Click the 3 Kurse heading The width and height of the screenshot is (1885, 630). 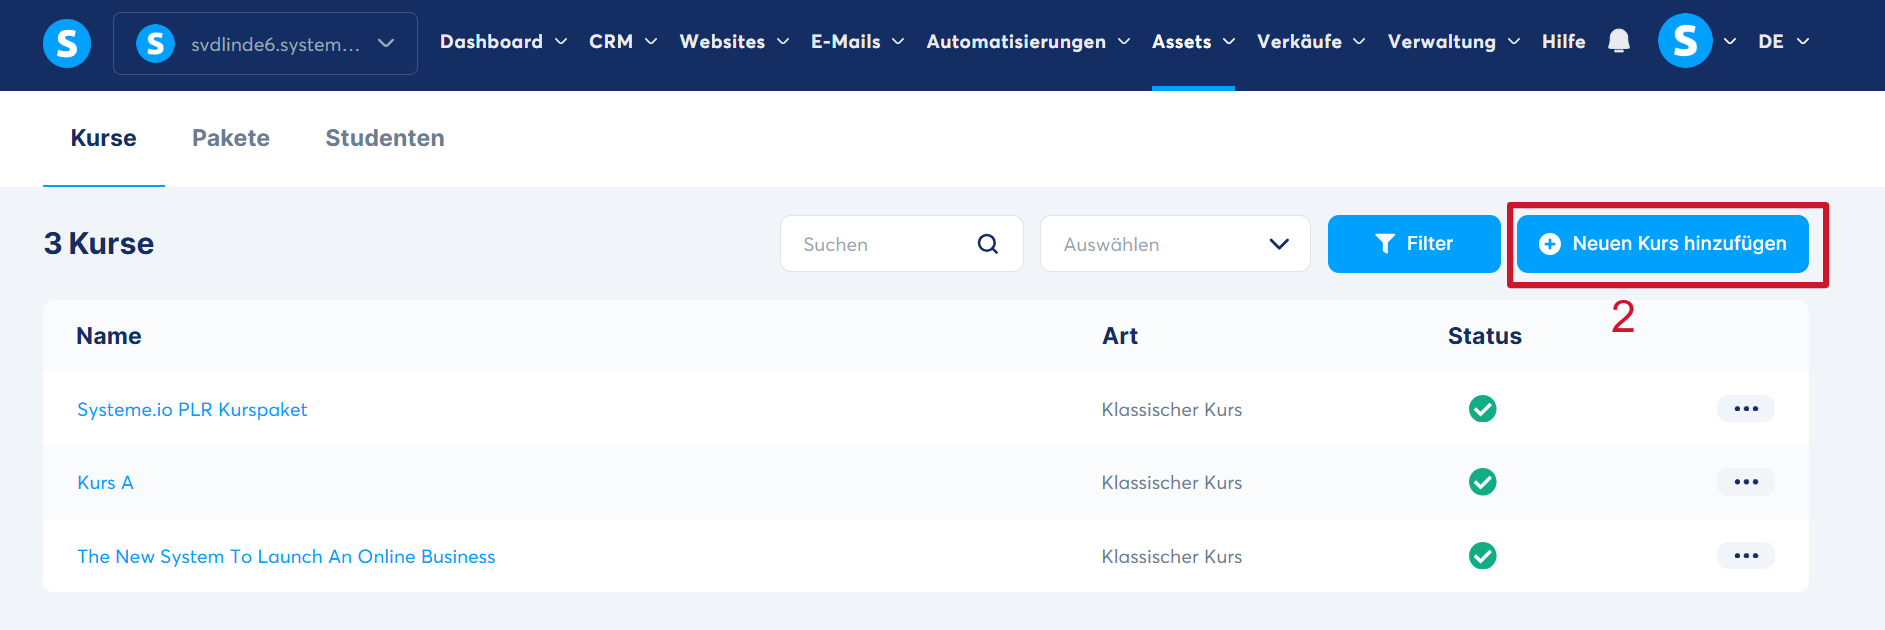click(99, 244)
